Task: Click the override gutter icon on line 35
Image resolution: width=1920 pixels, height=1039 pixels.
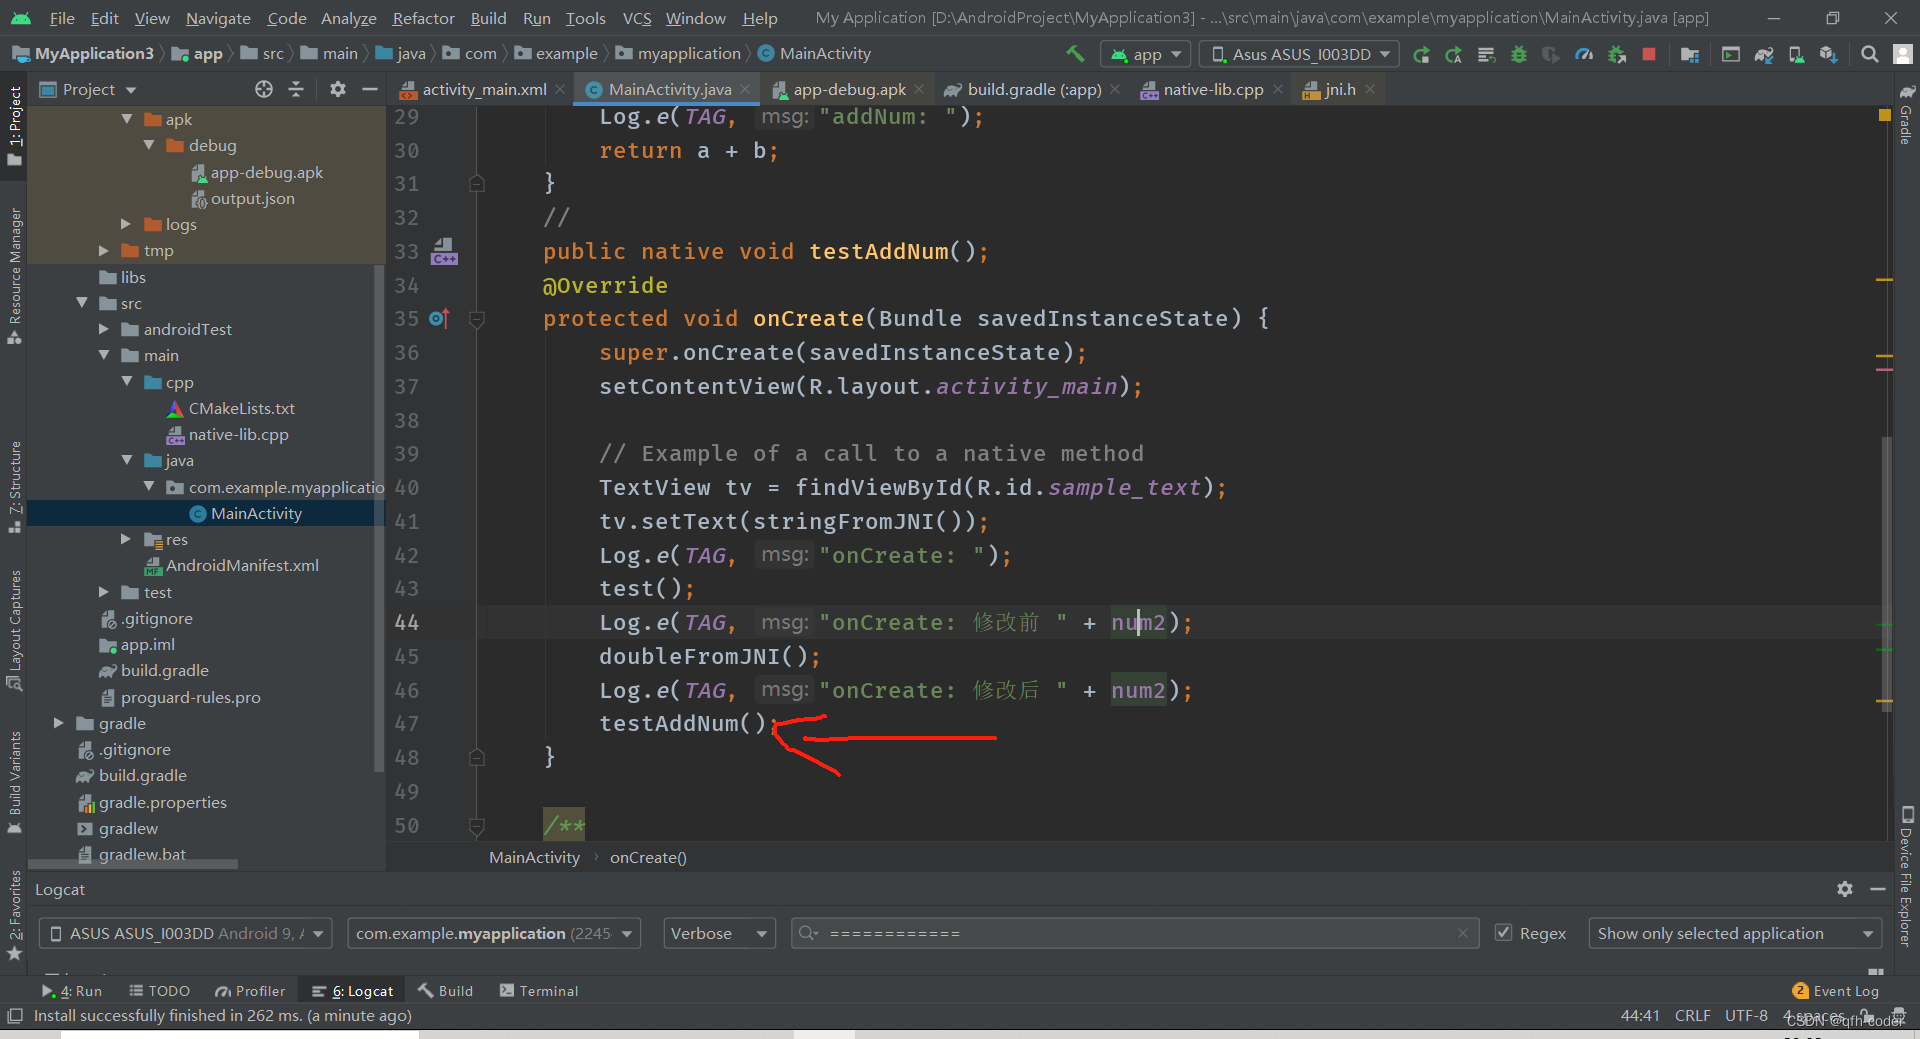Action: coord(439,319)
